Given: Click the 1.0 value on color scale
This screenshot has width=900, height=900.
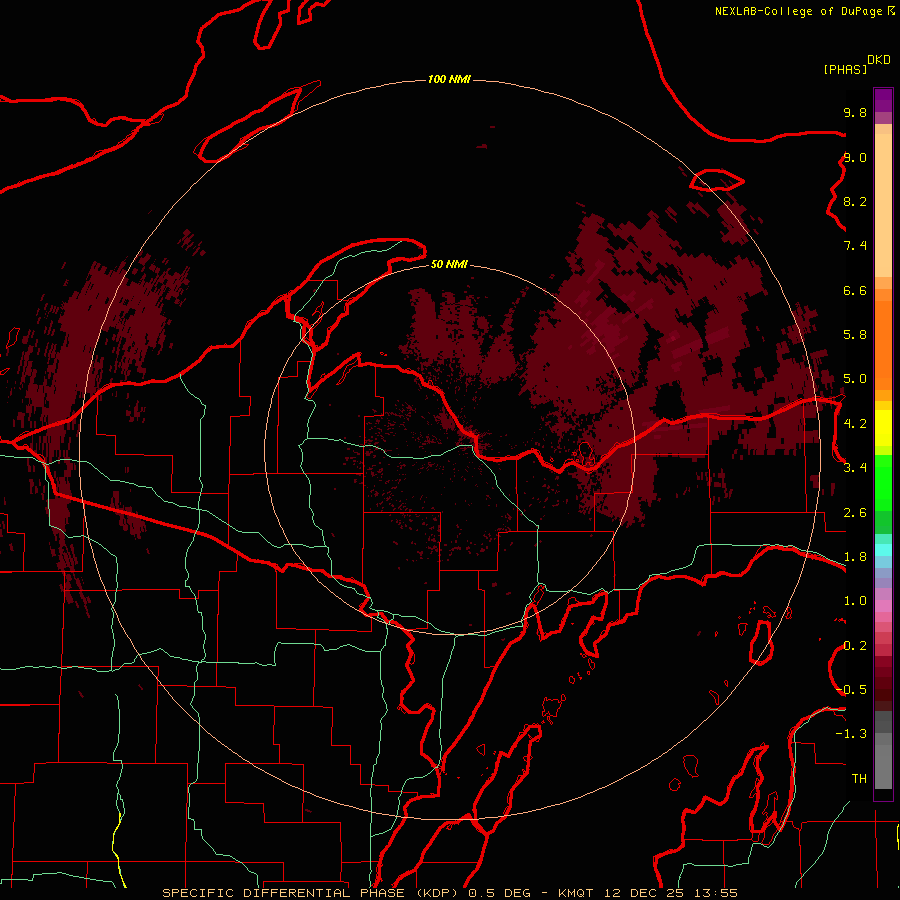Looking at the screenshot, I should [x=855, y=601].
